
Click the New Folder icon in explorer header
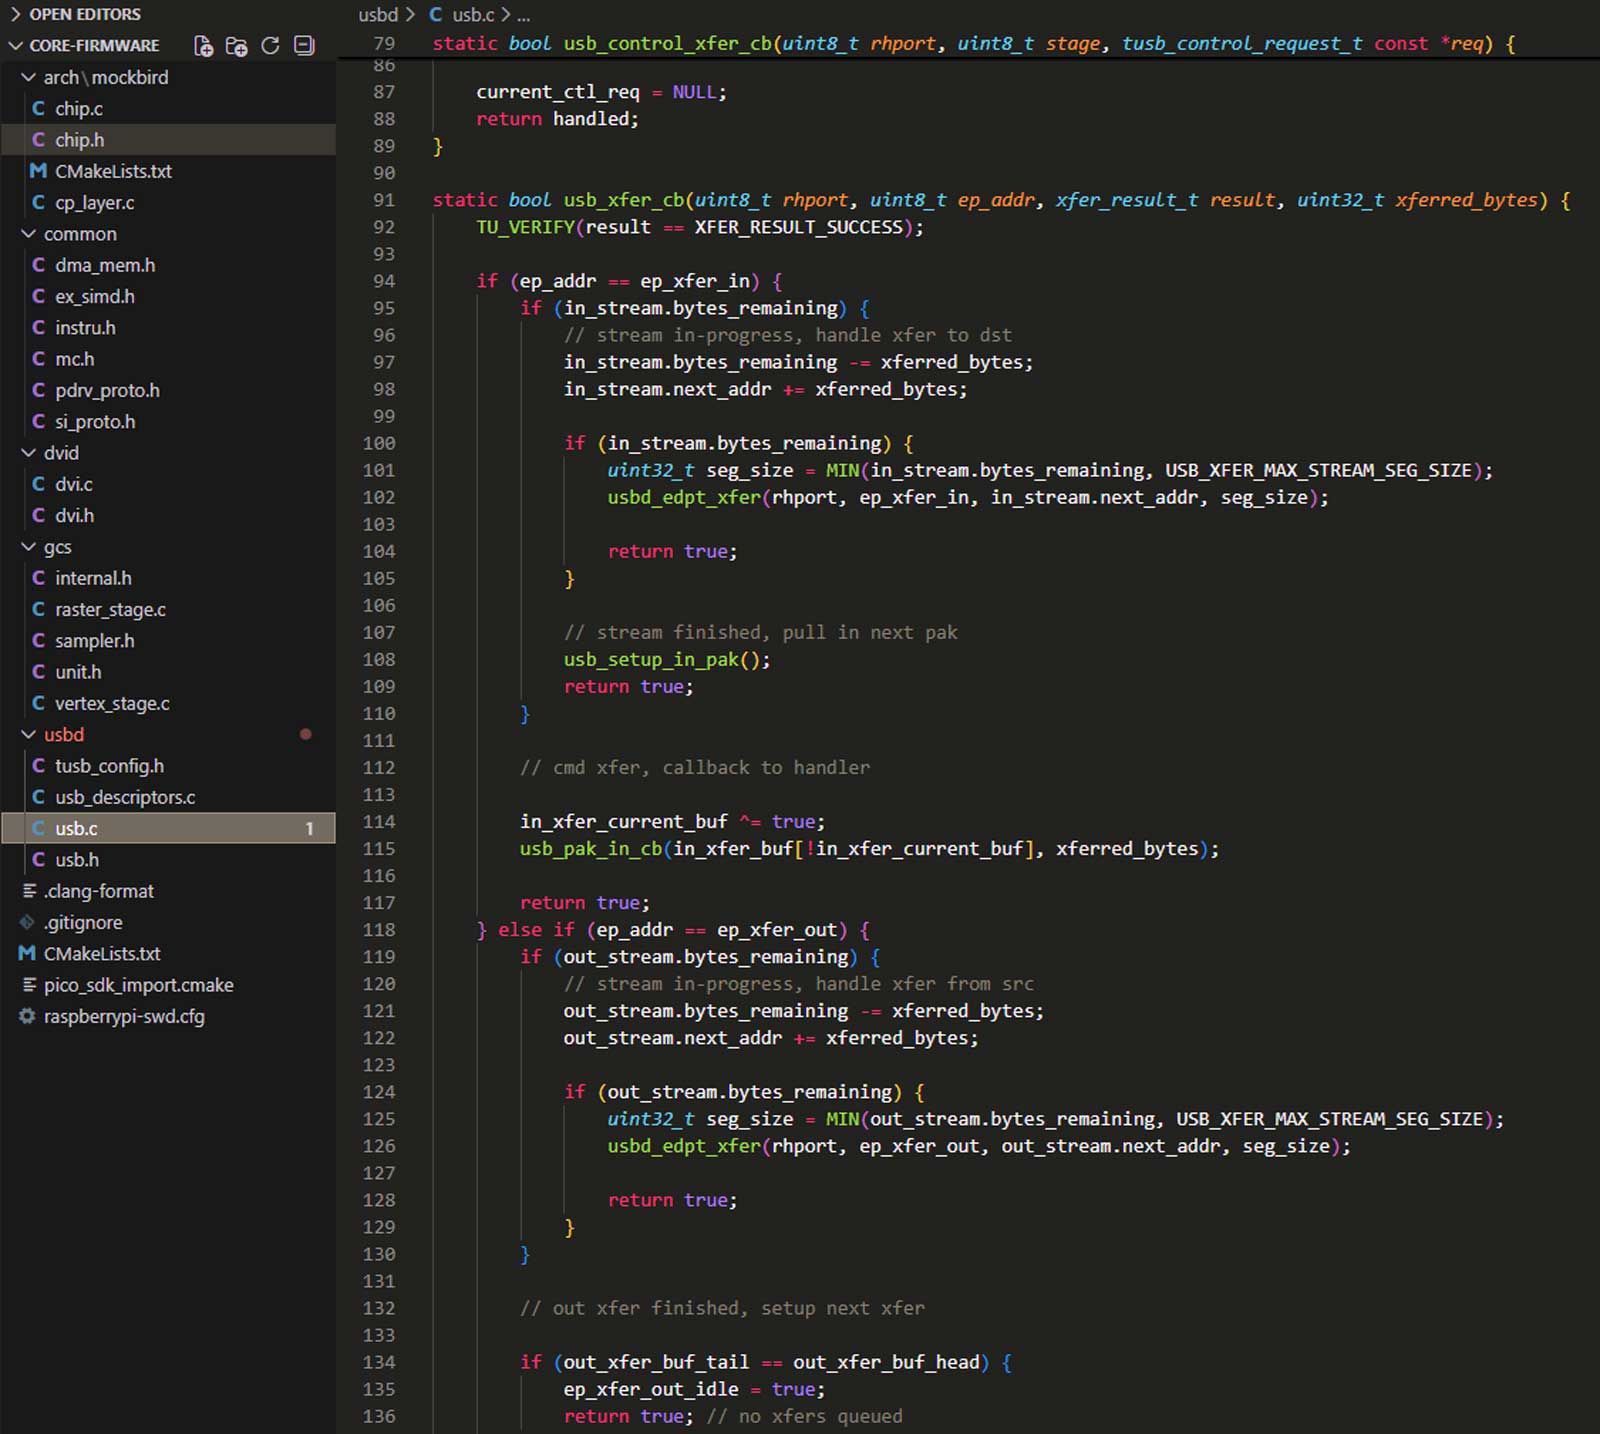pyautogui.click(x=237, y=46)
